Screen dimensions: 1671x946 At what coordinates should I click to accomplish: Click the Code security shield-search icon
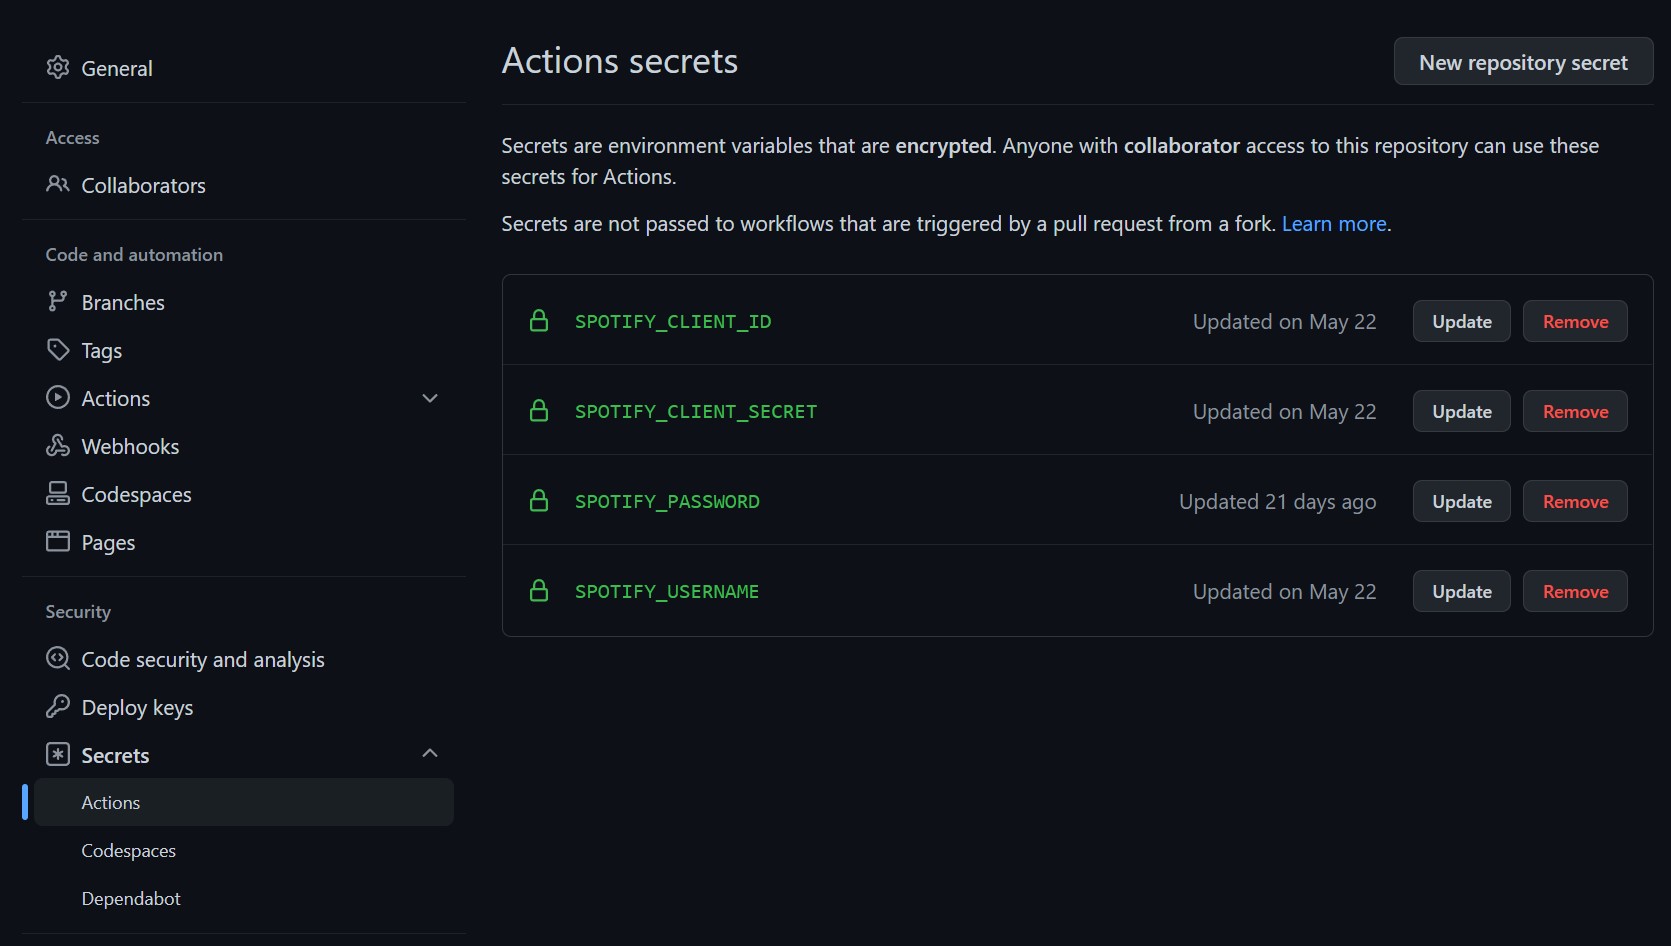pyautogui.click(x=58, y=659)
